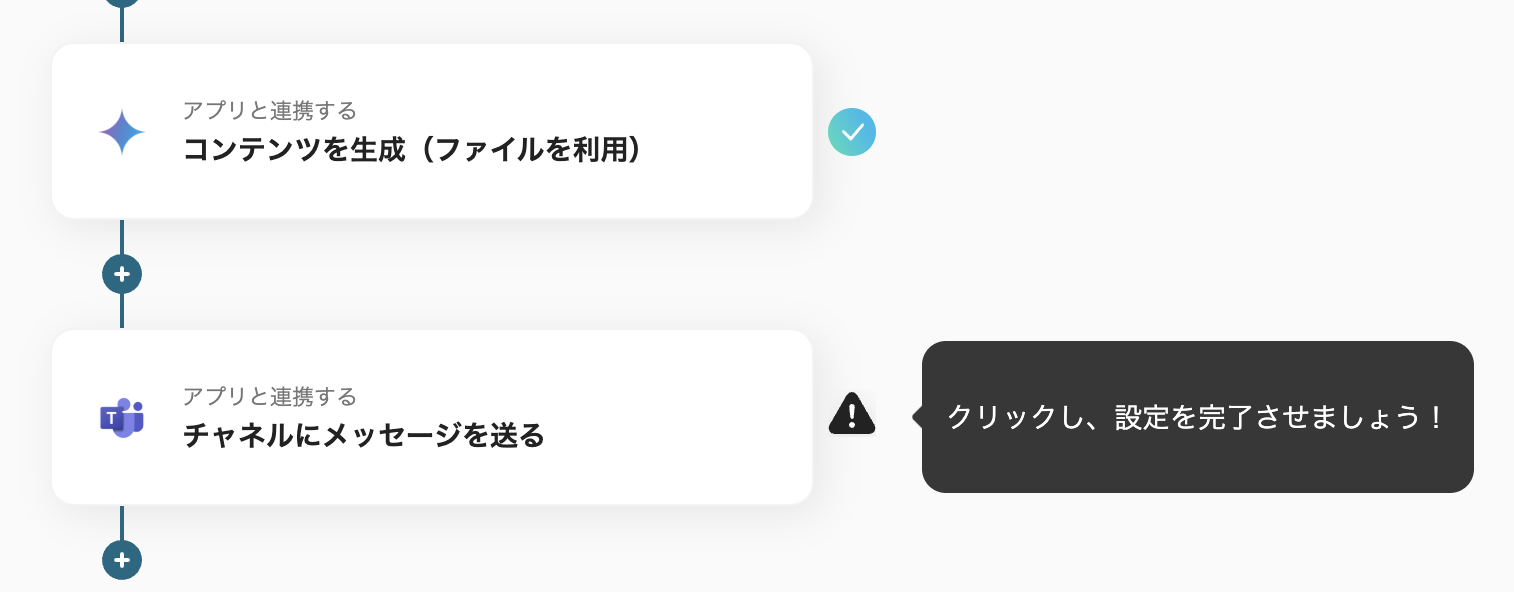Click the クリックし、設定を完了させましょう！tooltip
Screen dimensions: 1514x592
1196,417
